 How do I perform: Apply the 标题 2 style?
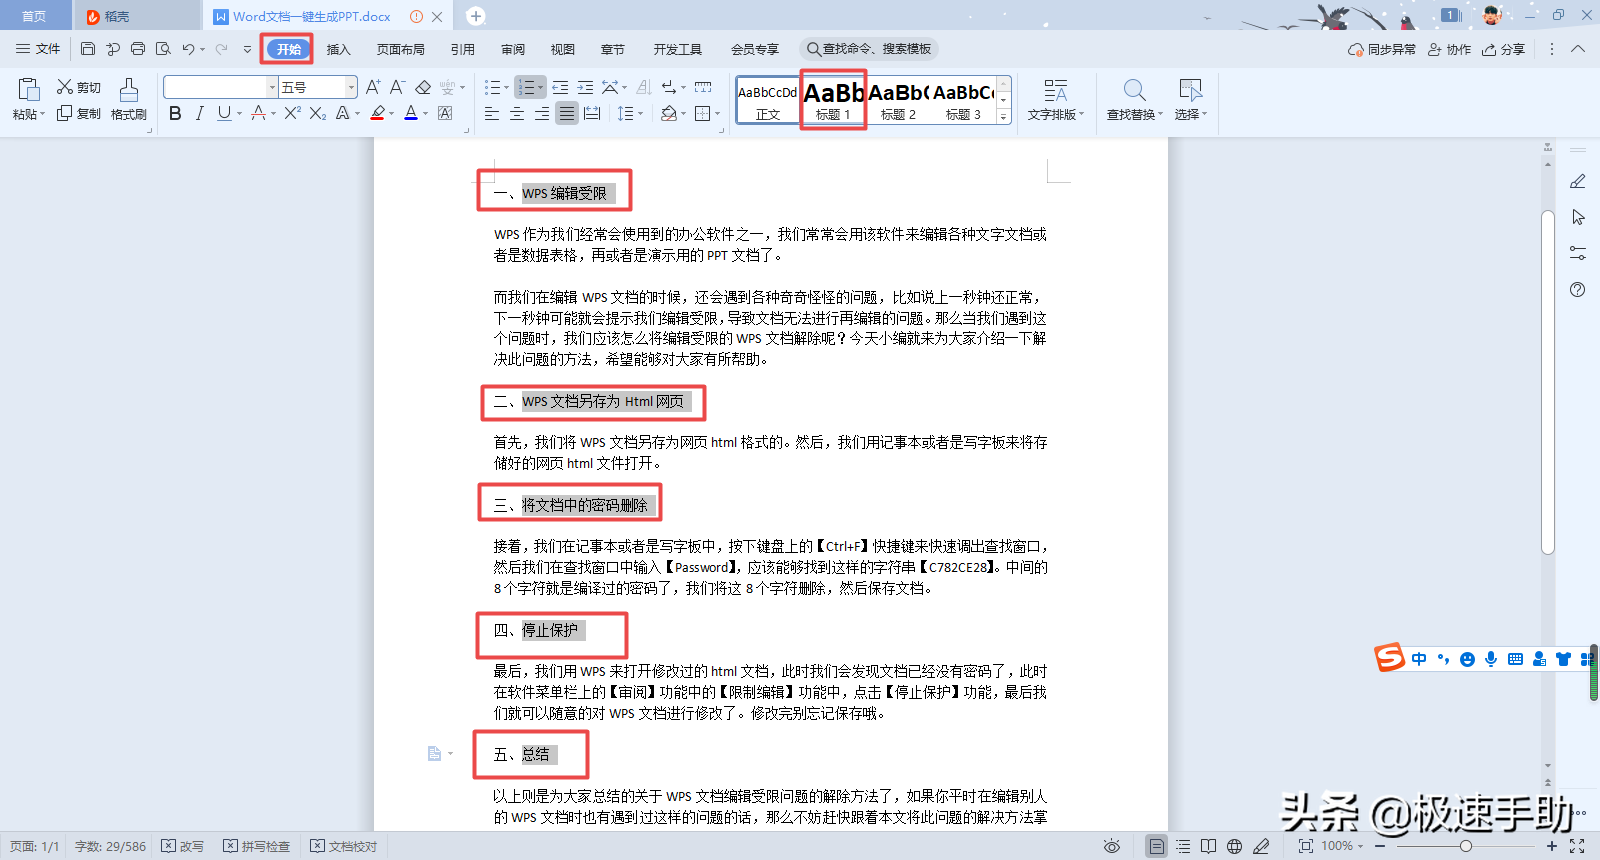(x=898, y=100)
